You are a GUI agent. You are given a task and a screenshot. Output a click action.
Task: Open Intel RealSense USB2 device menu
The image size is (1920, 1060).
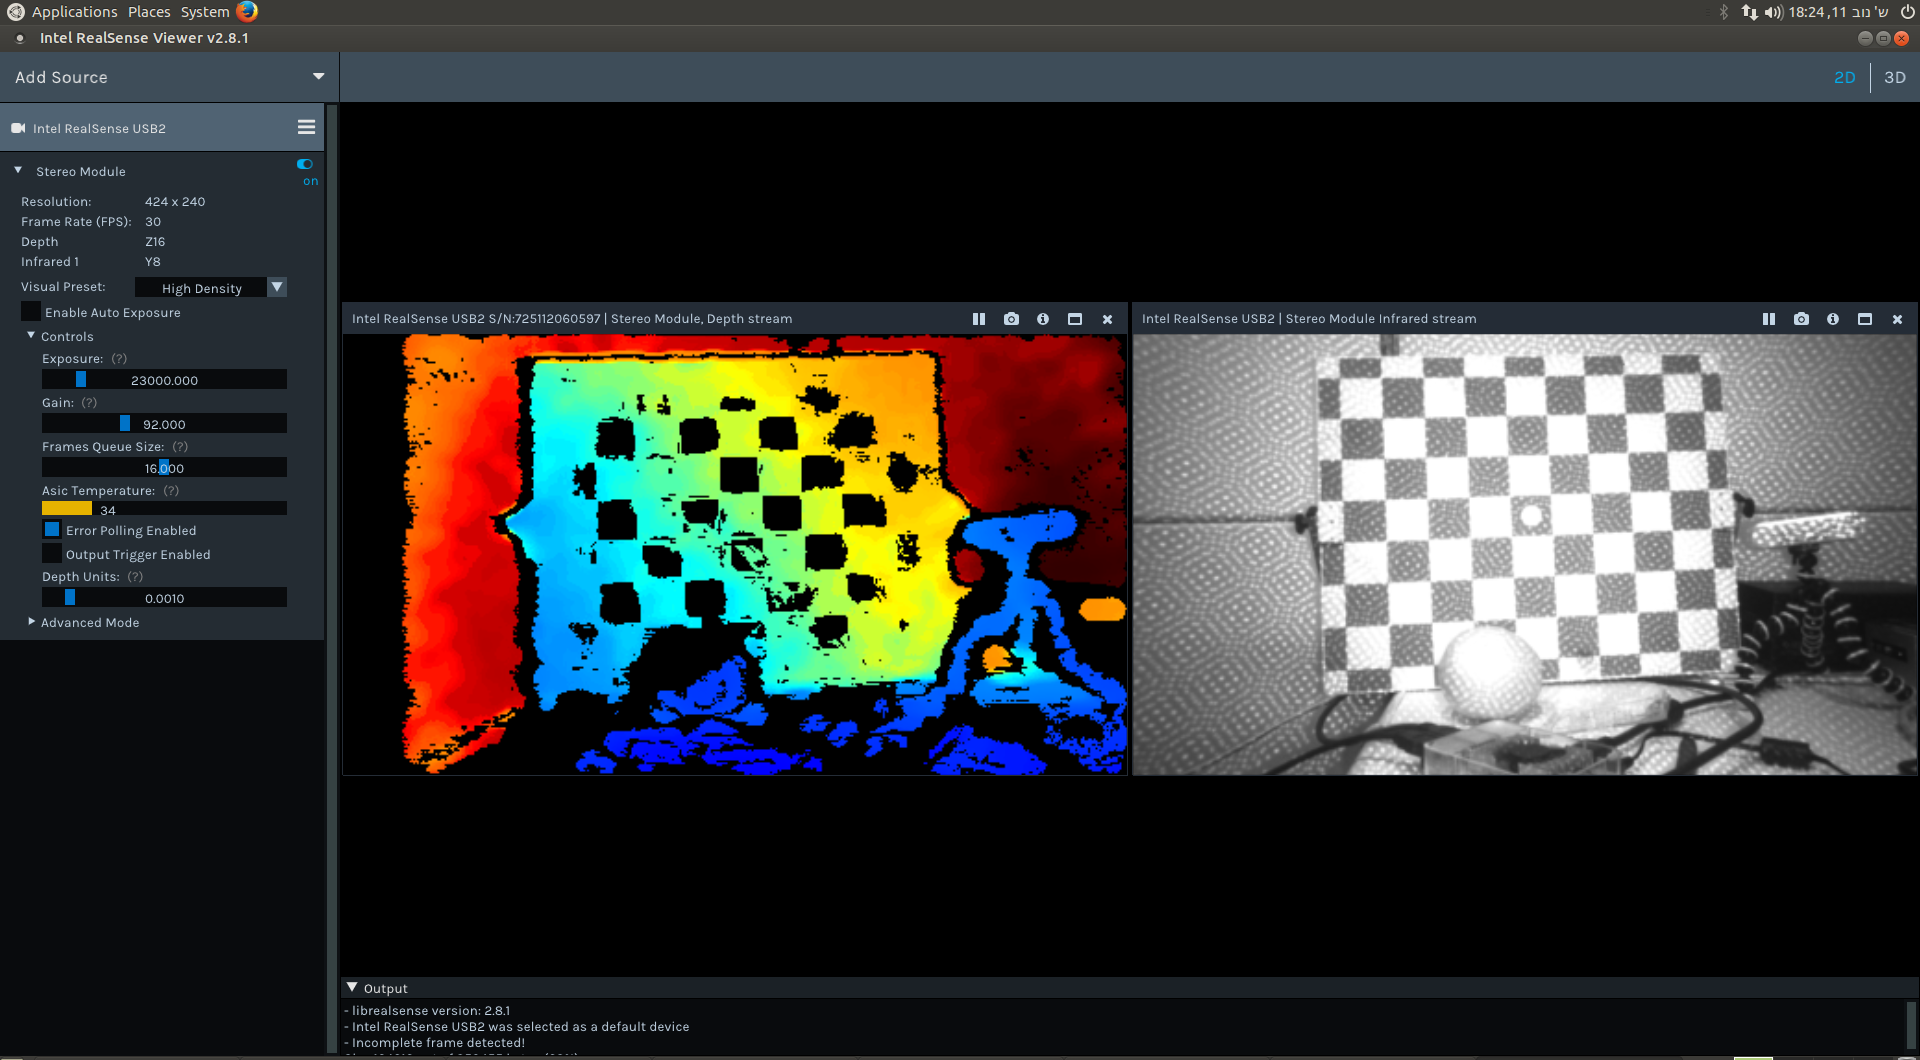[306, 128]
